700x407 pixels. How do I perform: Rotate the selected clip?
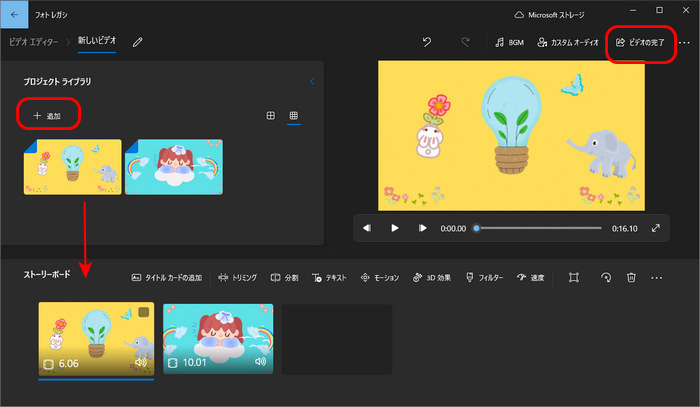tap(606, 278)
